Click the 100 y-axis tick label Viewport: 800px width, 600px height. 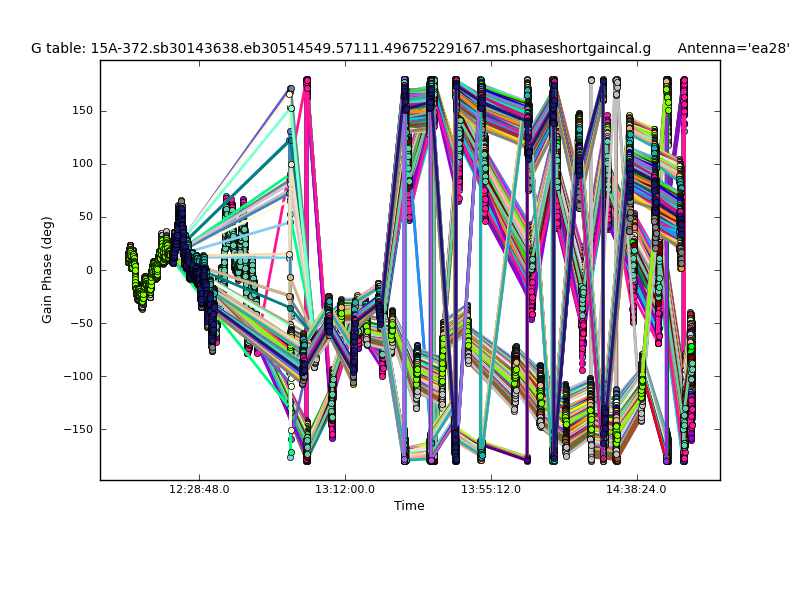pos(82,164)
